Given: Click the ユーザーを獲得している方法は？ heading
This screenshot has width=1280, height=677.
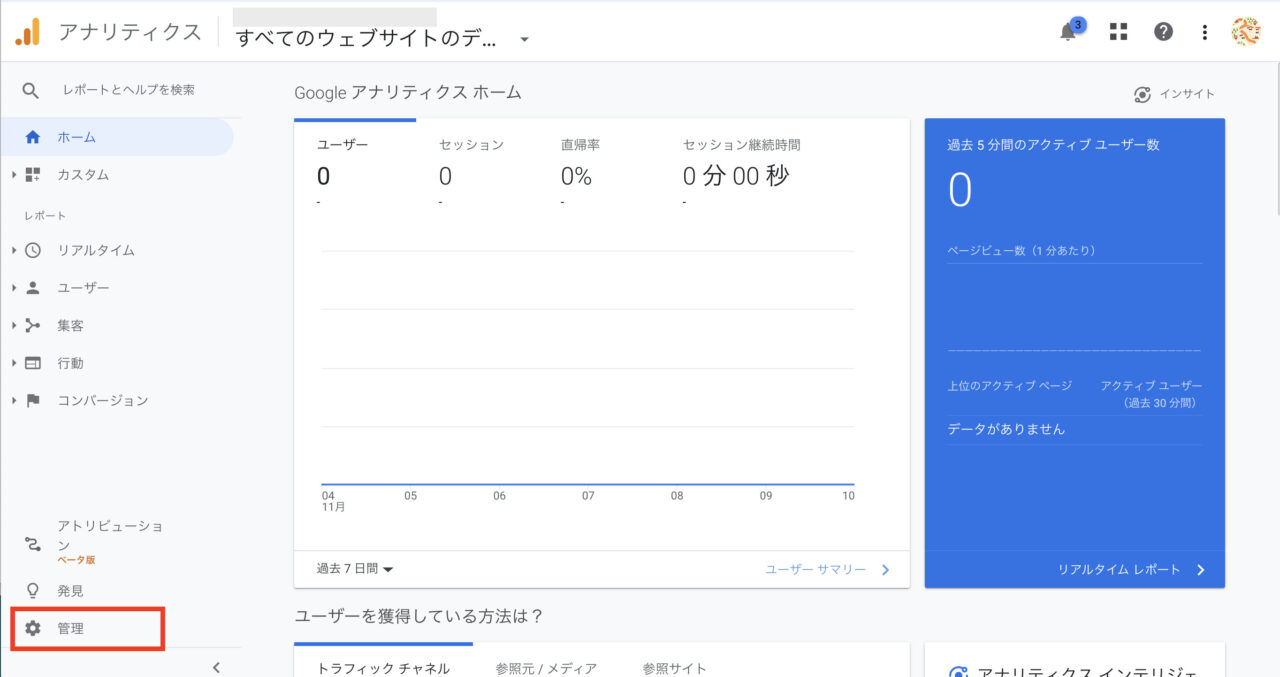Looking at the screenshot, I should [x=419, y=616].
